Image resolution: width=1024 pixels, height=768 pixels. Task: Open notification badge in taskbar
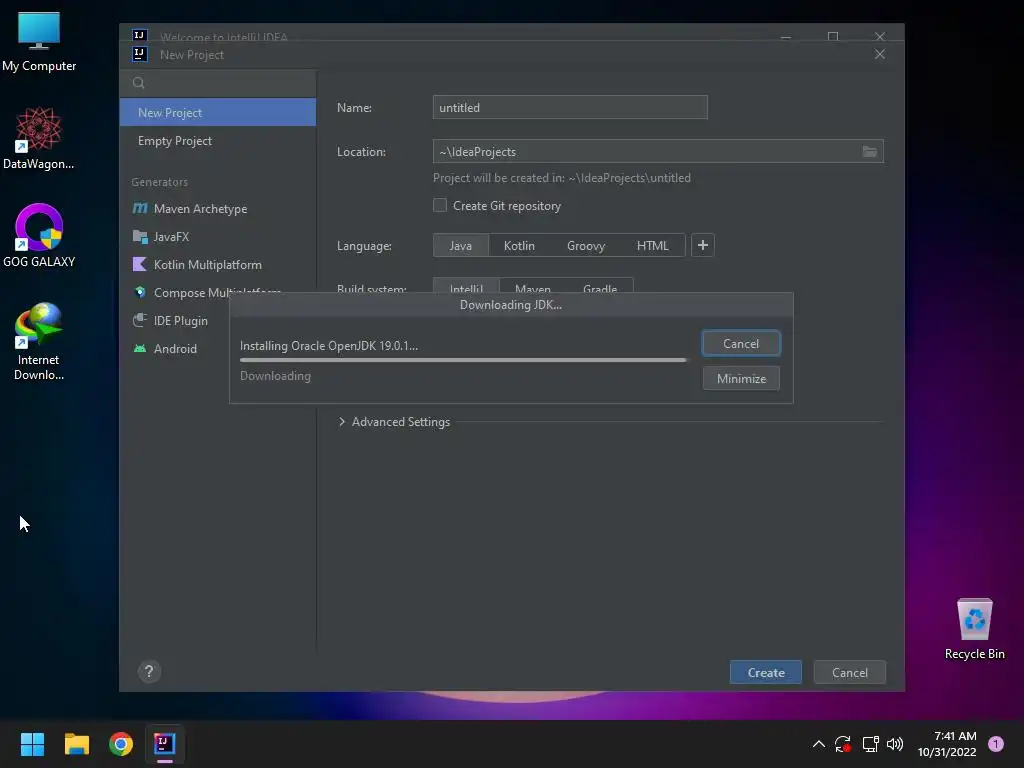(x=996, y=743)
